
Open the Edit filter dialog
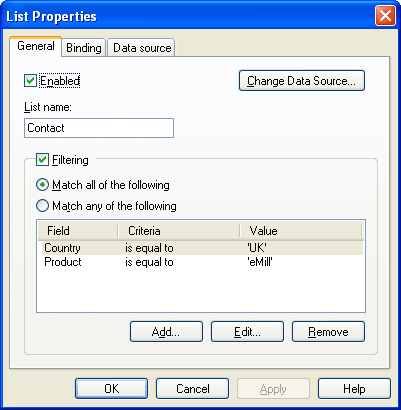pos(247,332)
